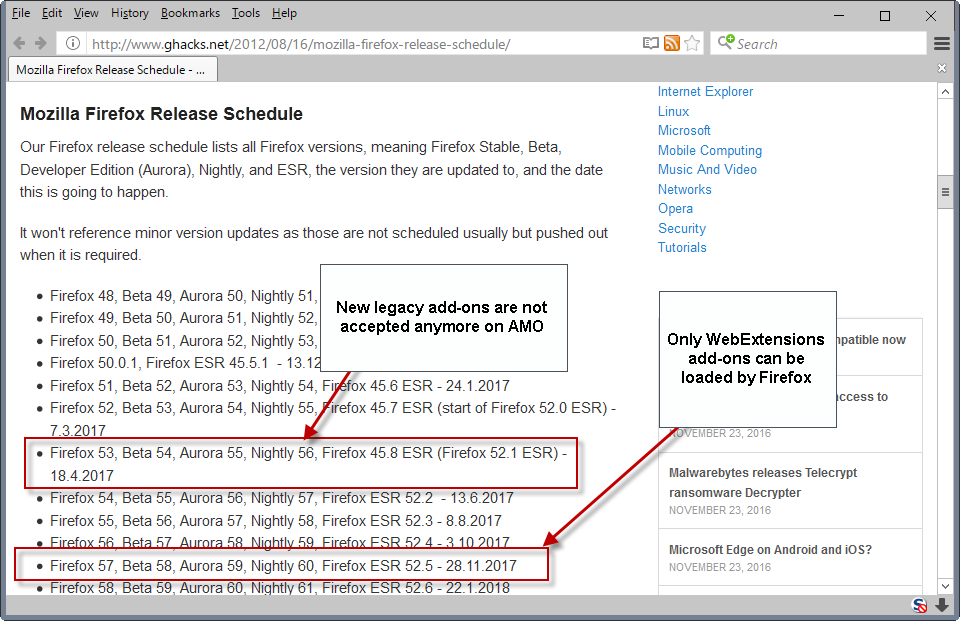Click the Firefox 49, Beta 50 list entry
The width and height of the screenshot is (960, 621).
pyautogui.click(x=184, y=318)
